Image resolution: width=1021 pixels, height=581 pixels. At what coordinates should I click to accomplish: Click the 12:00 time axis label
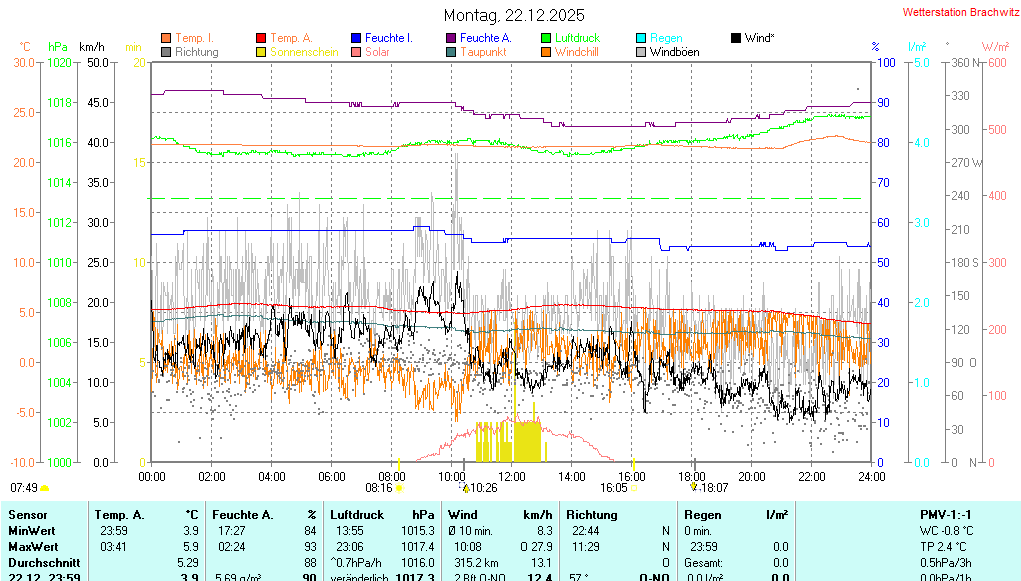(x=512, y=477)
